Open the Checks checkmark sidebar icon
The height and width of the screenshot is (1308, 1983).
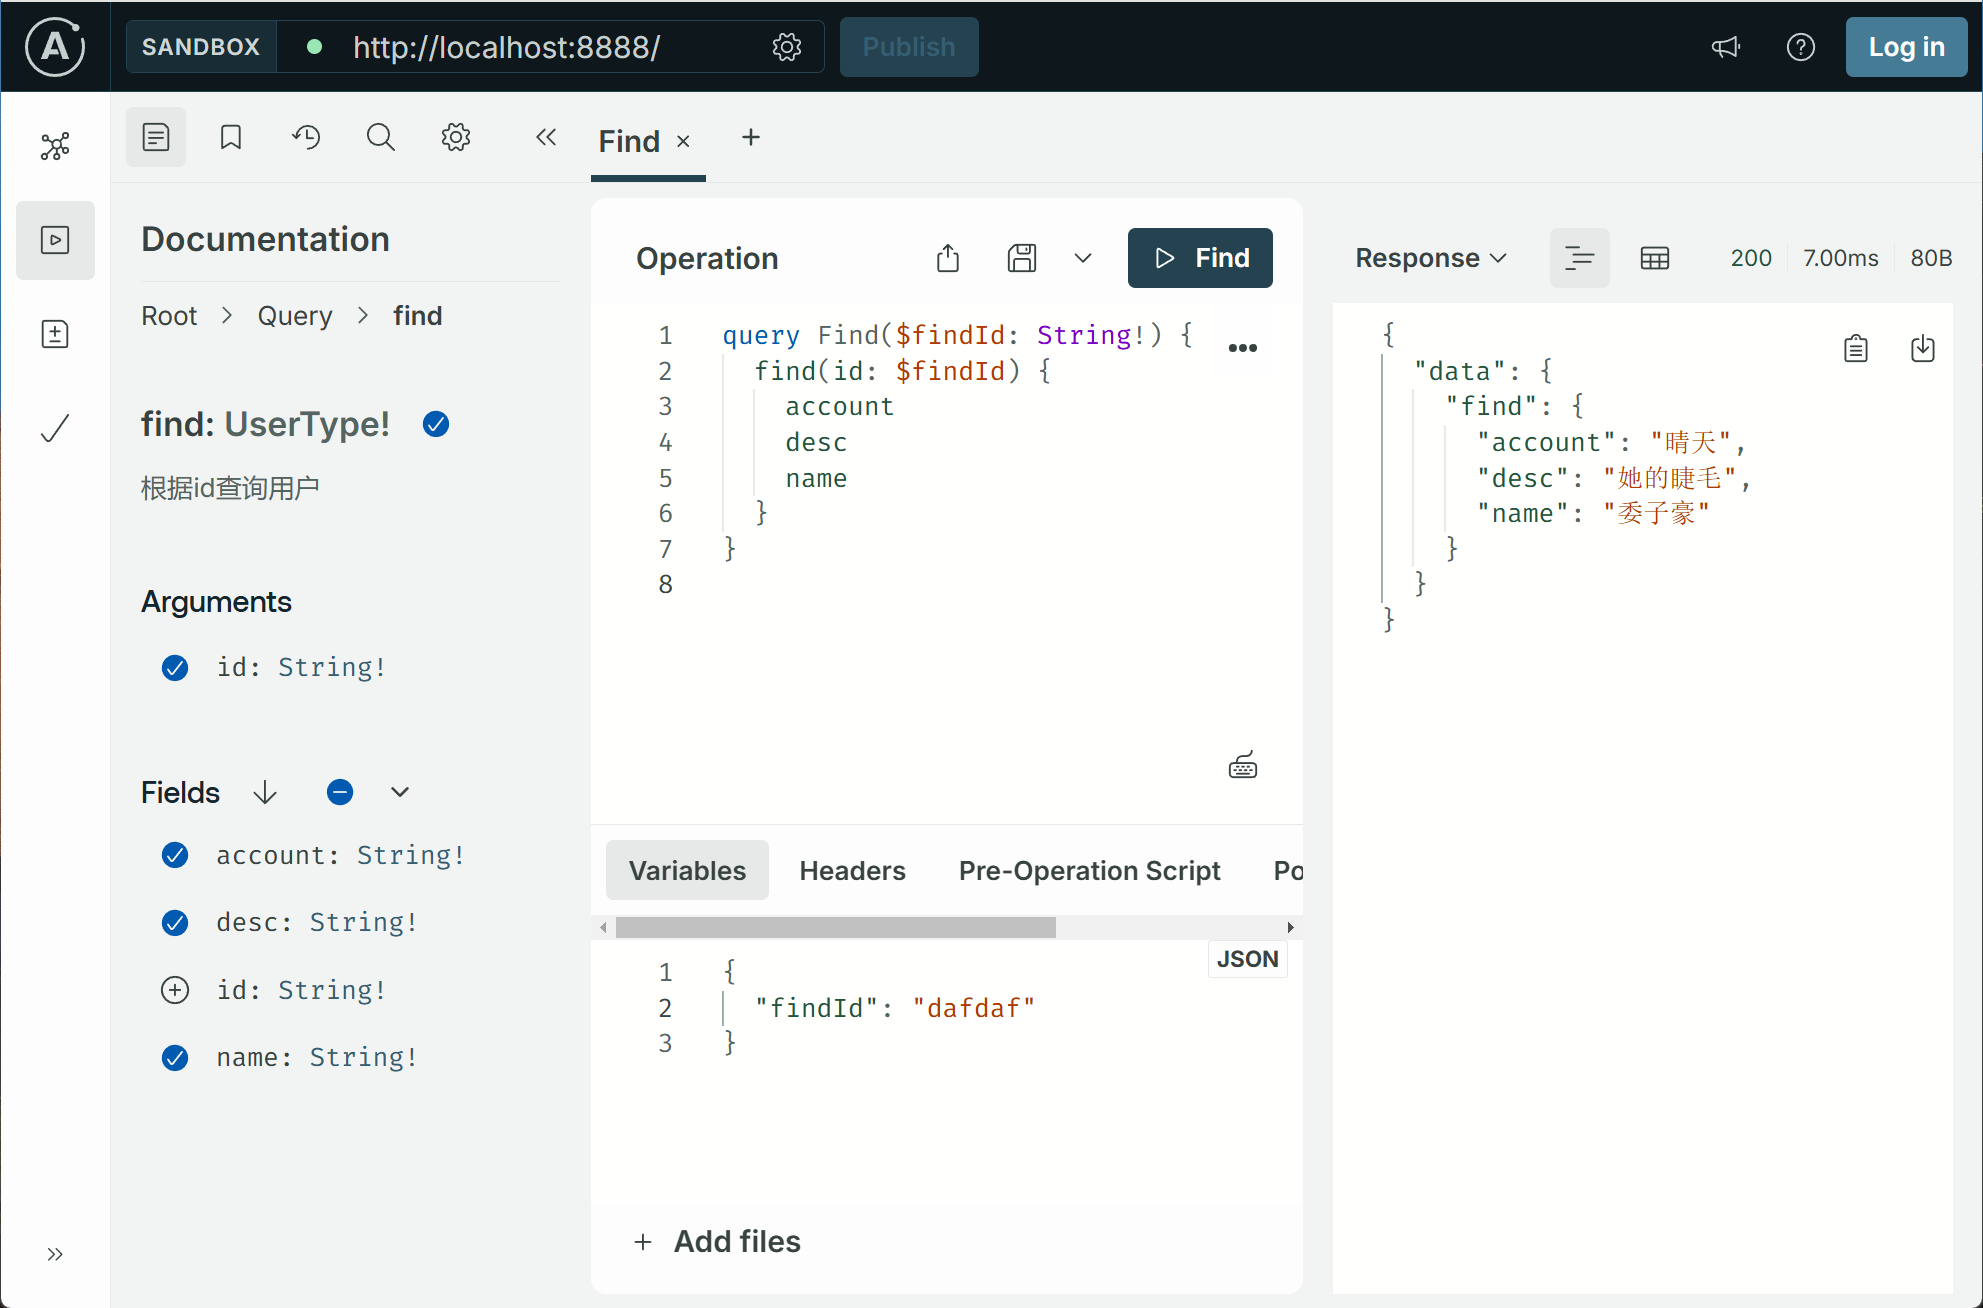click(x=55, y=428)
